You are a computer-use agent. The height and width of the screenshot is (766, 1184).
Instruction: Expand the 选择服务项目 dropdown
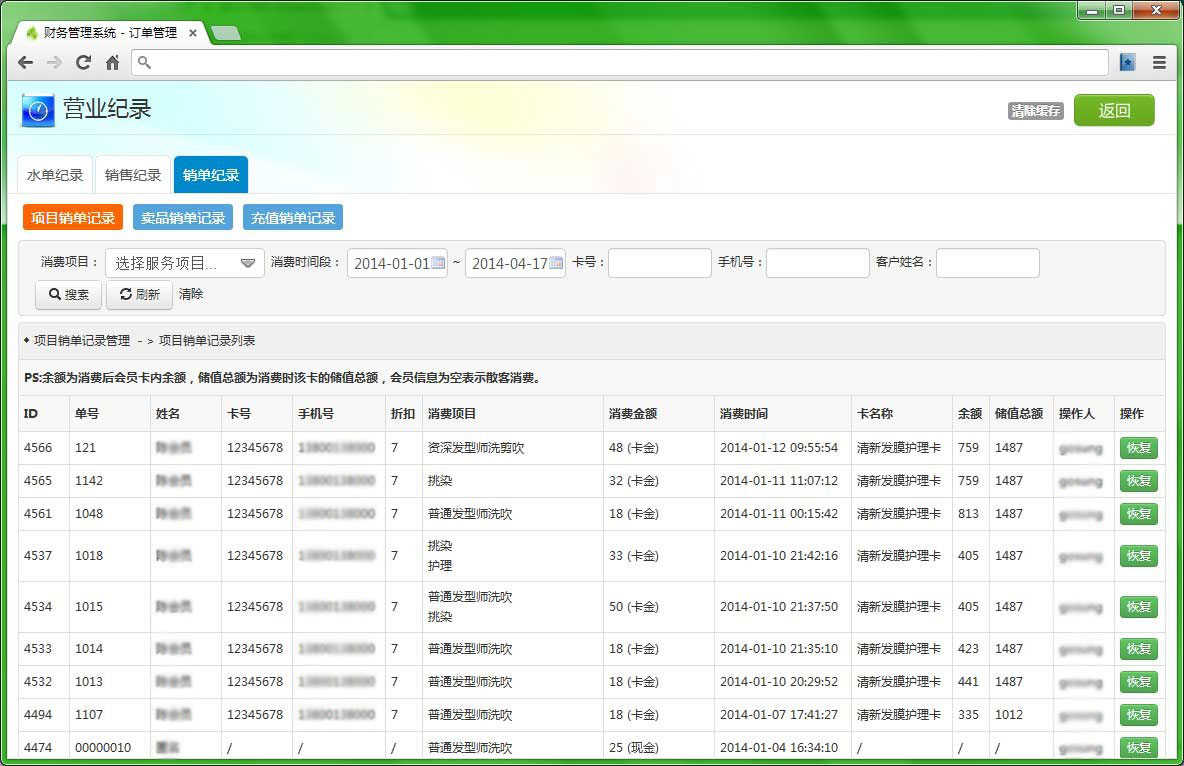pos(185,263)
